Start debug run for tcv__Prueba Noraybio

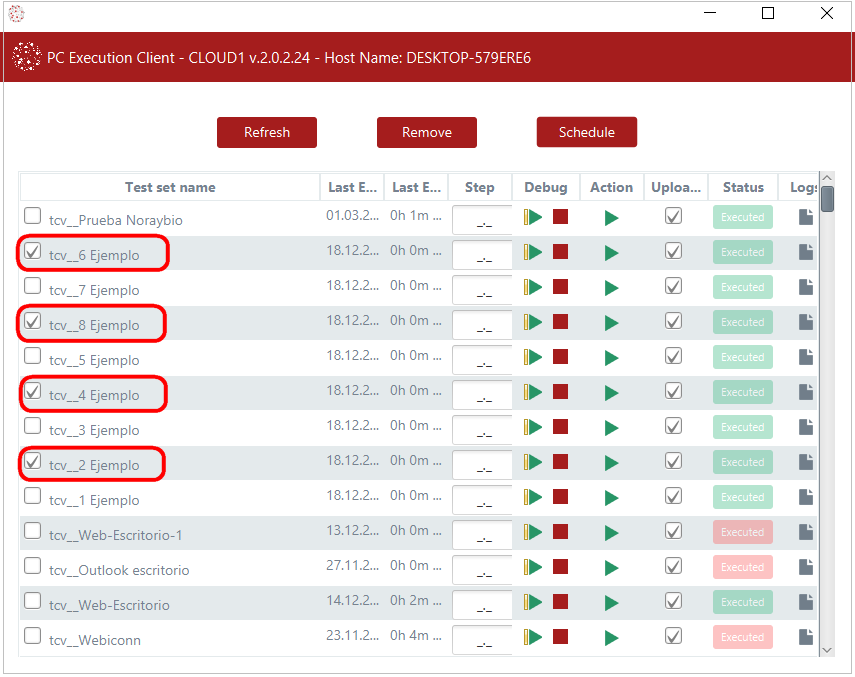point(533,218)
